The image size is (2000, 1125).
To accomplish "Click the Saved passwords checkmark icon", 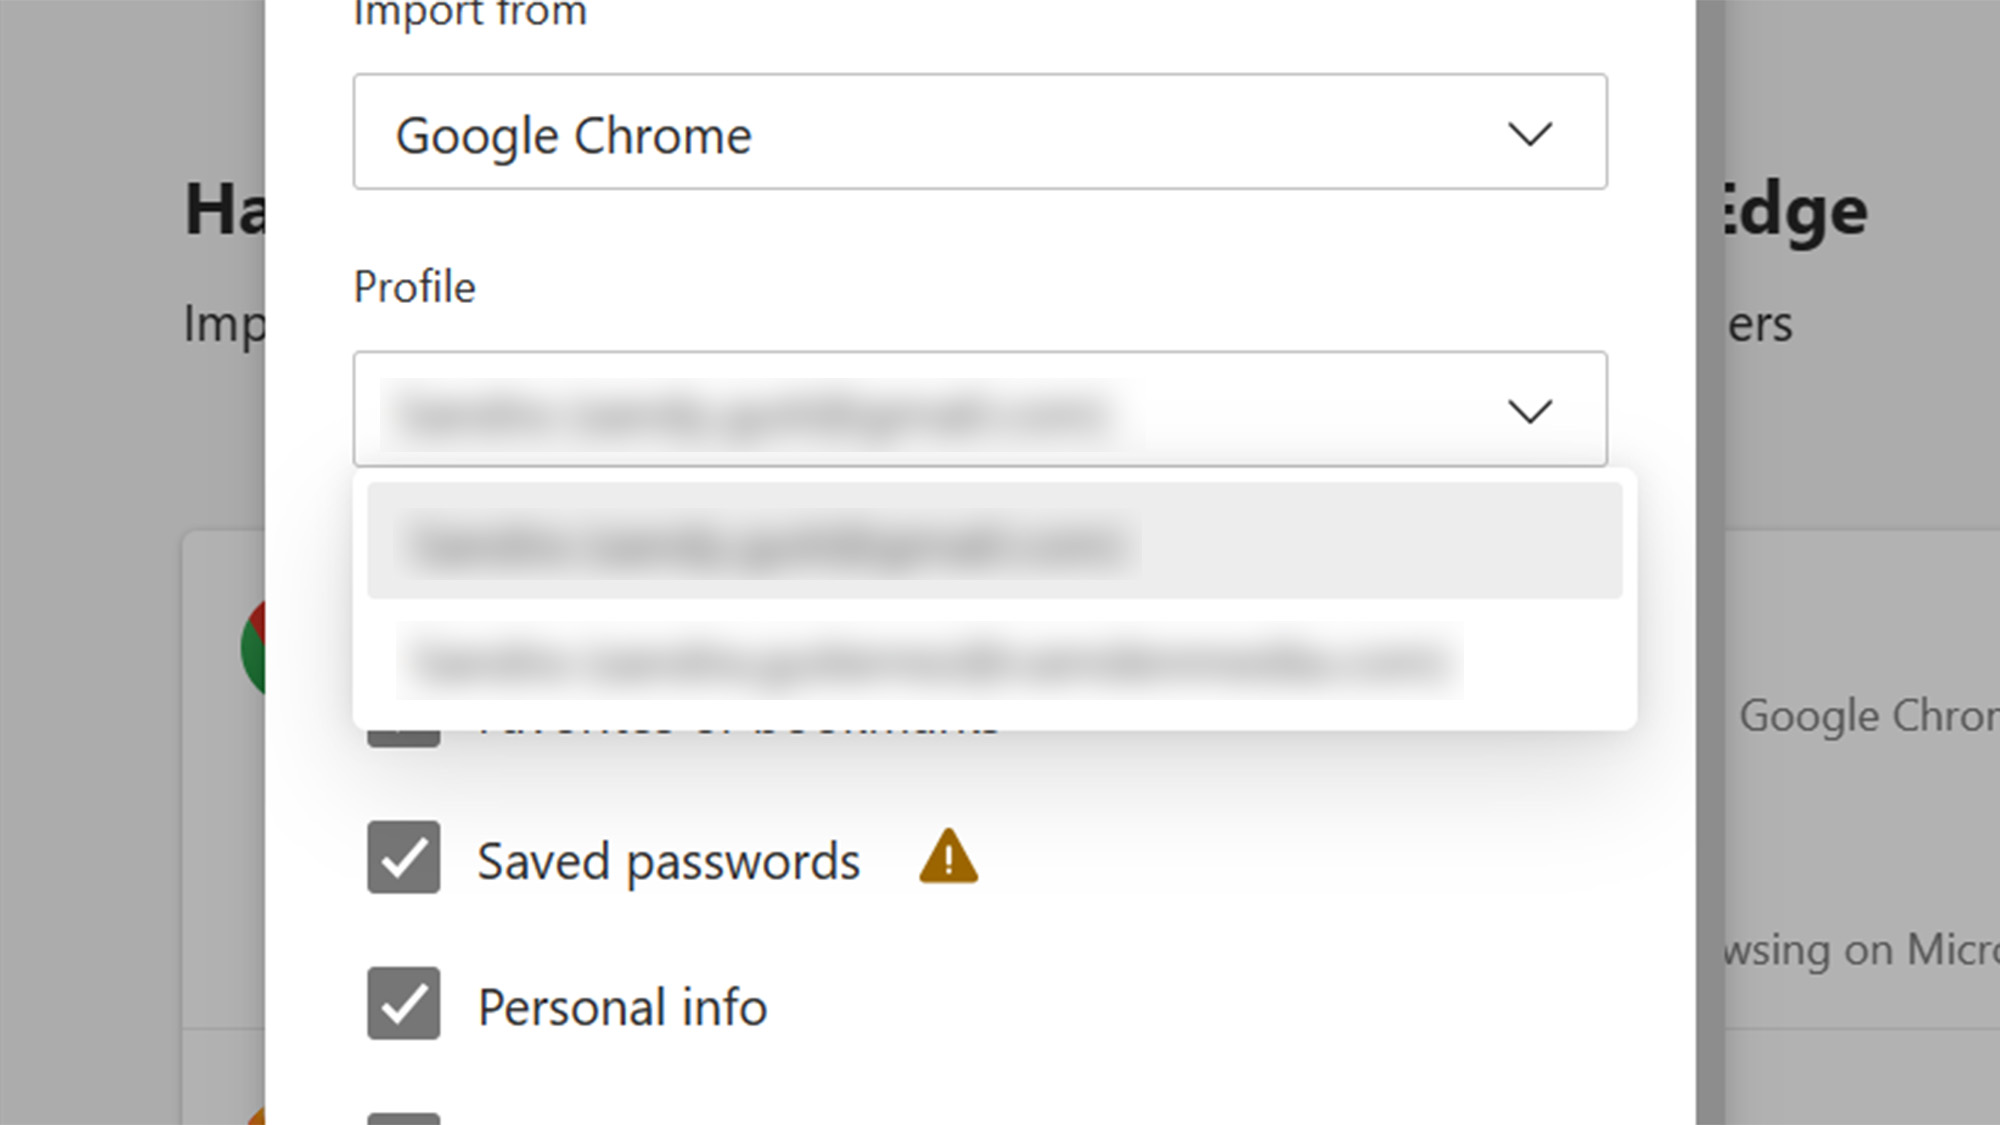I will point(402,858).
